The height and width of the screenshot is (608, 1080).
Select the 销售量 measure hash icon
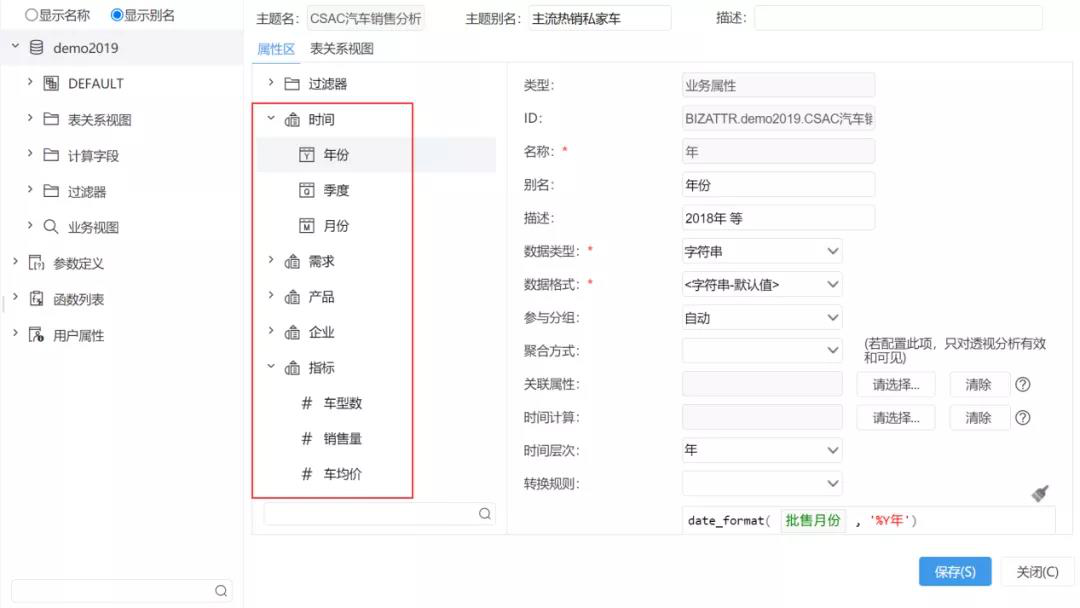(307, 439)
